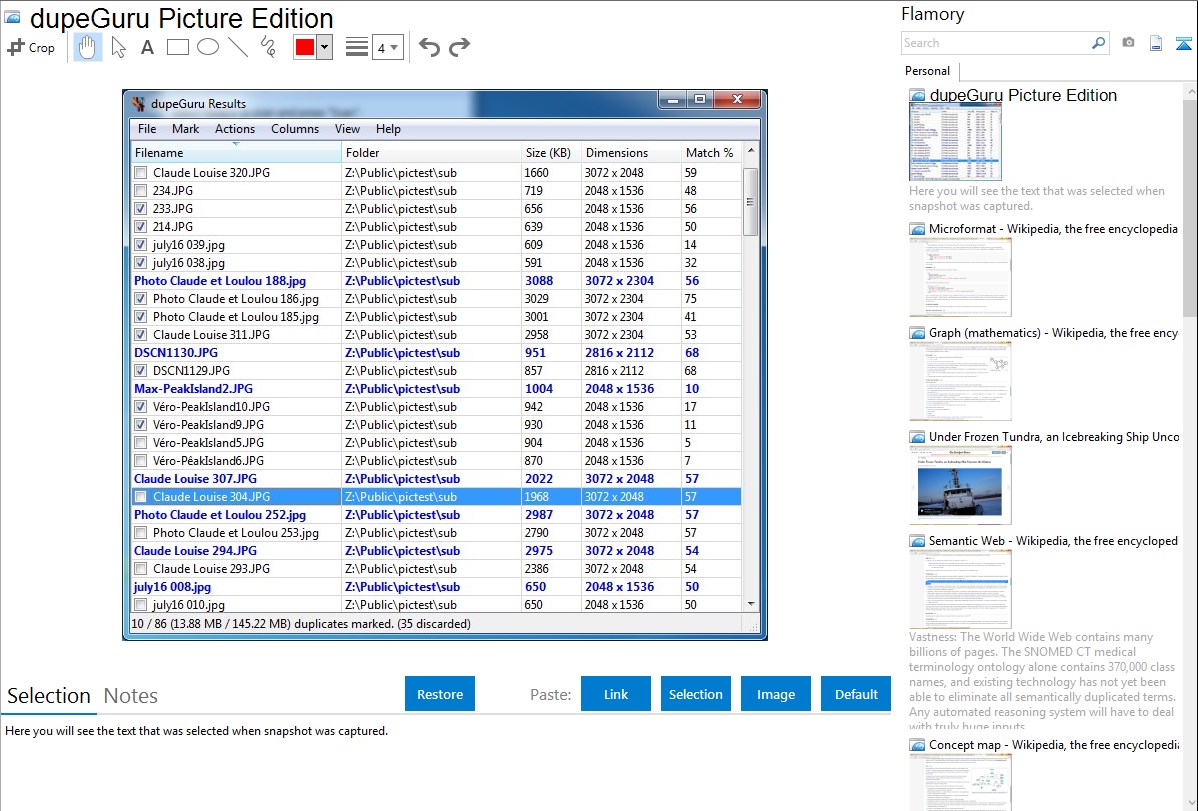Select the text annotation tool
This screenshot has height=811, width=1198.
coord(147,47)
